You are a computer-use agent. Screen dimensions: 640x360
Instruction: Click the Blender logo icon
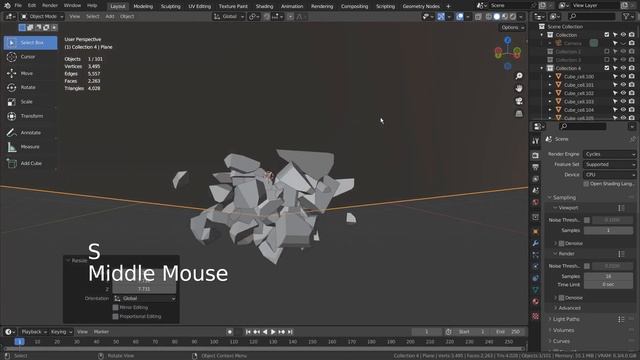(7, 6)
